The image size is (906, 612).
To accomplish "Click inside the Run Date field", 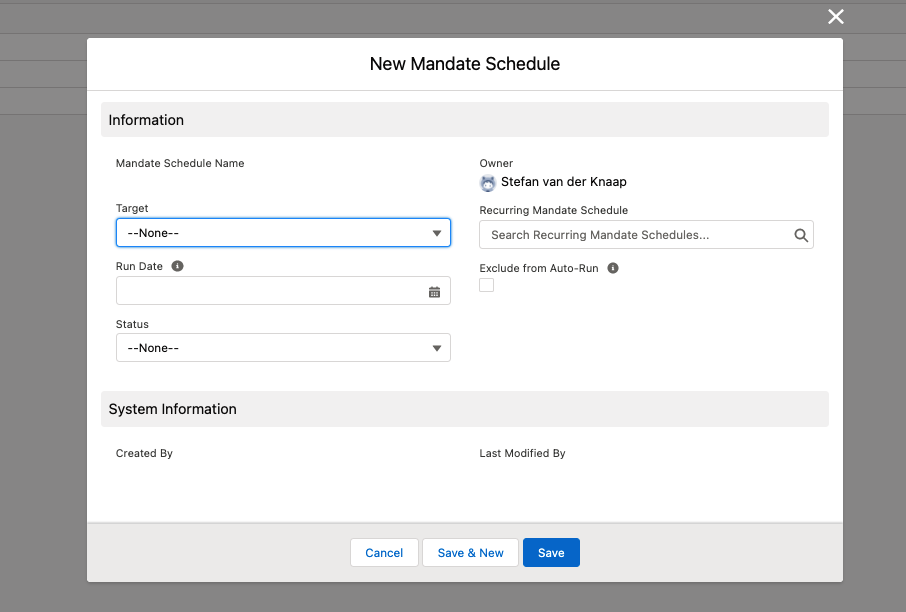I will [270, 291].
